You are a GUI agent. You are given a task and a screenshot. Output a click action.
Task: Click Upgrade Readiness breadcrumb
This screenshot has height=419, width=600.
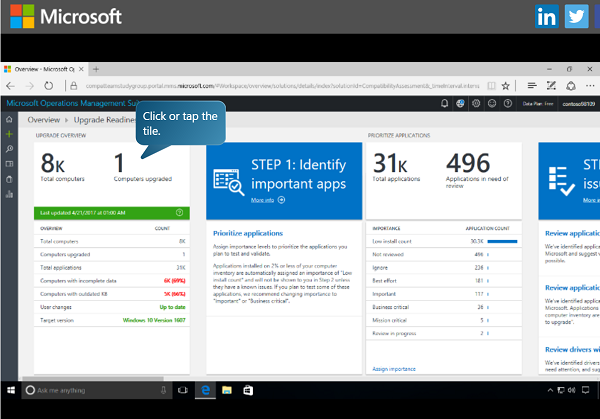104,120
